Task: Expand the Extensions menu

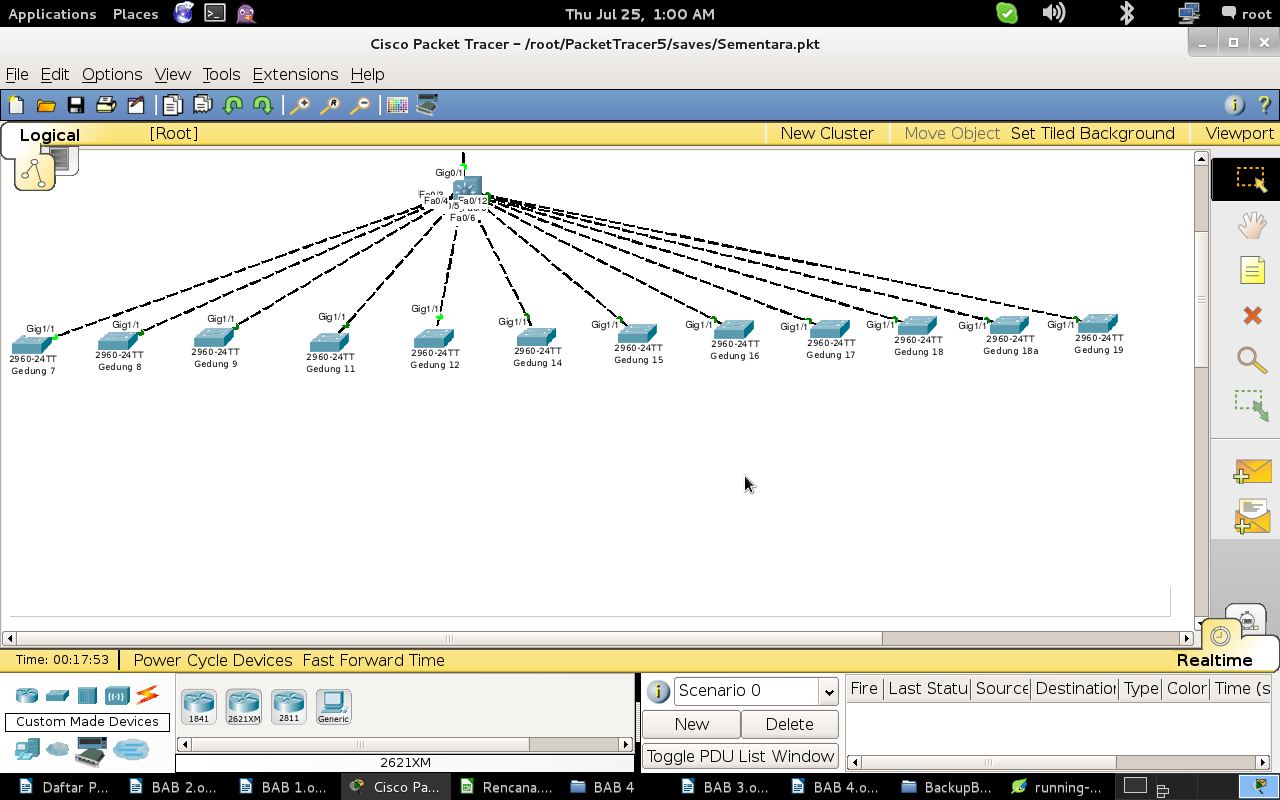Action: coord(295,74)
